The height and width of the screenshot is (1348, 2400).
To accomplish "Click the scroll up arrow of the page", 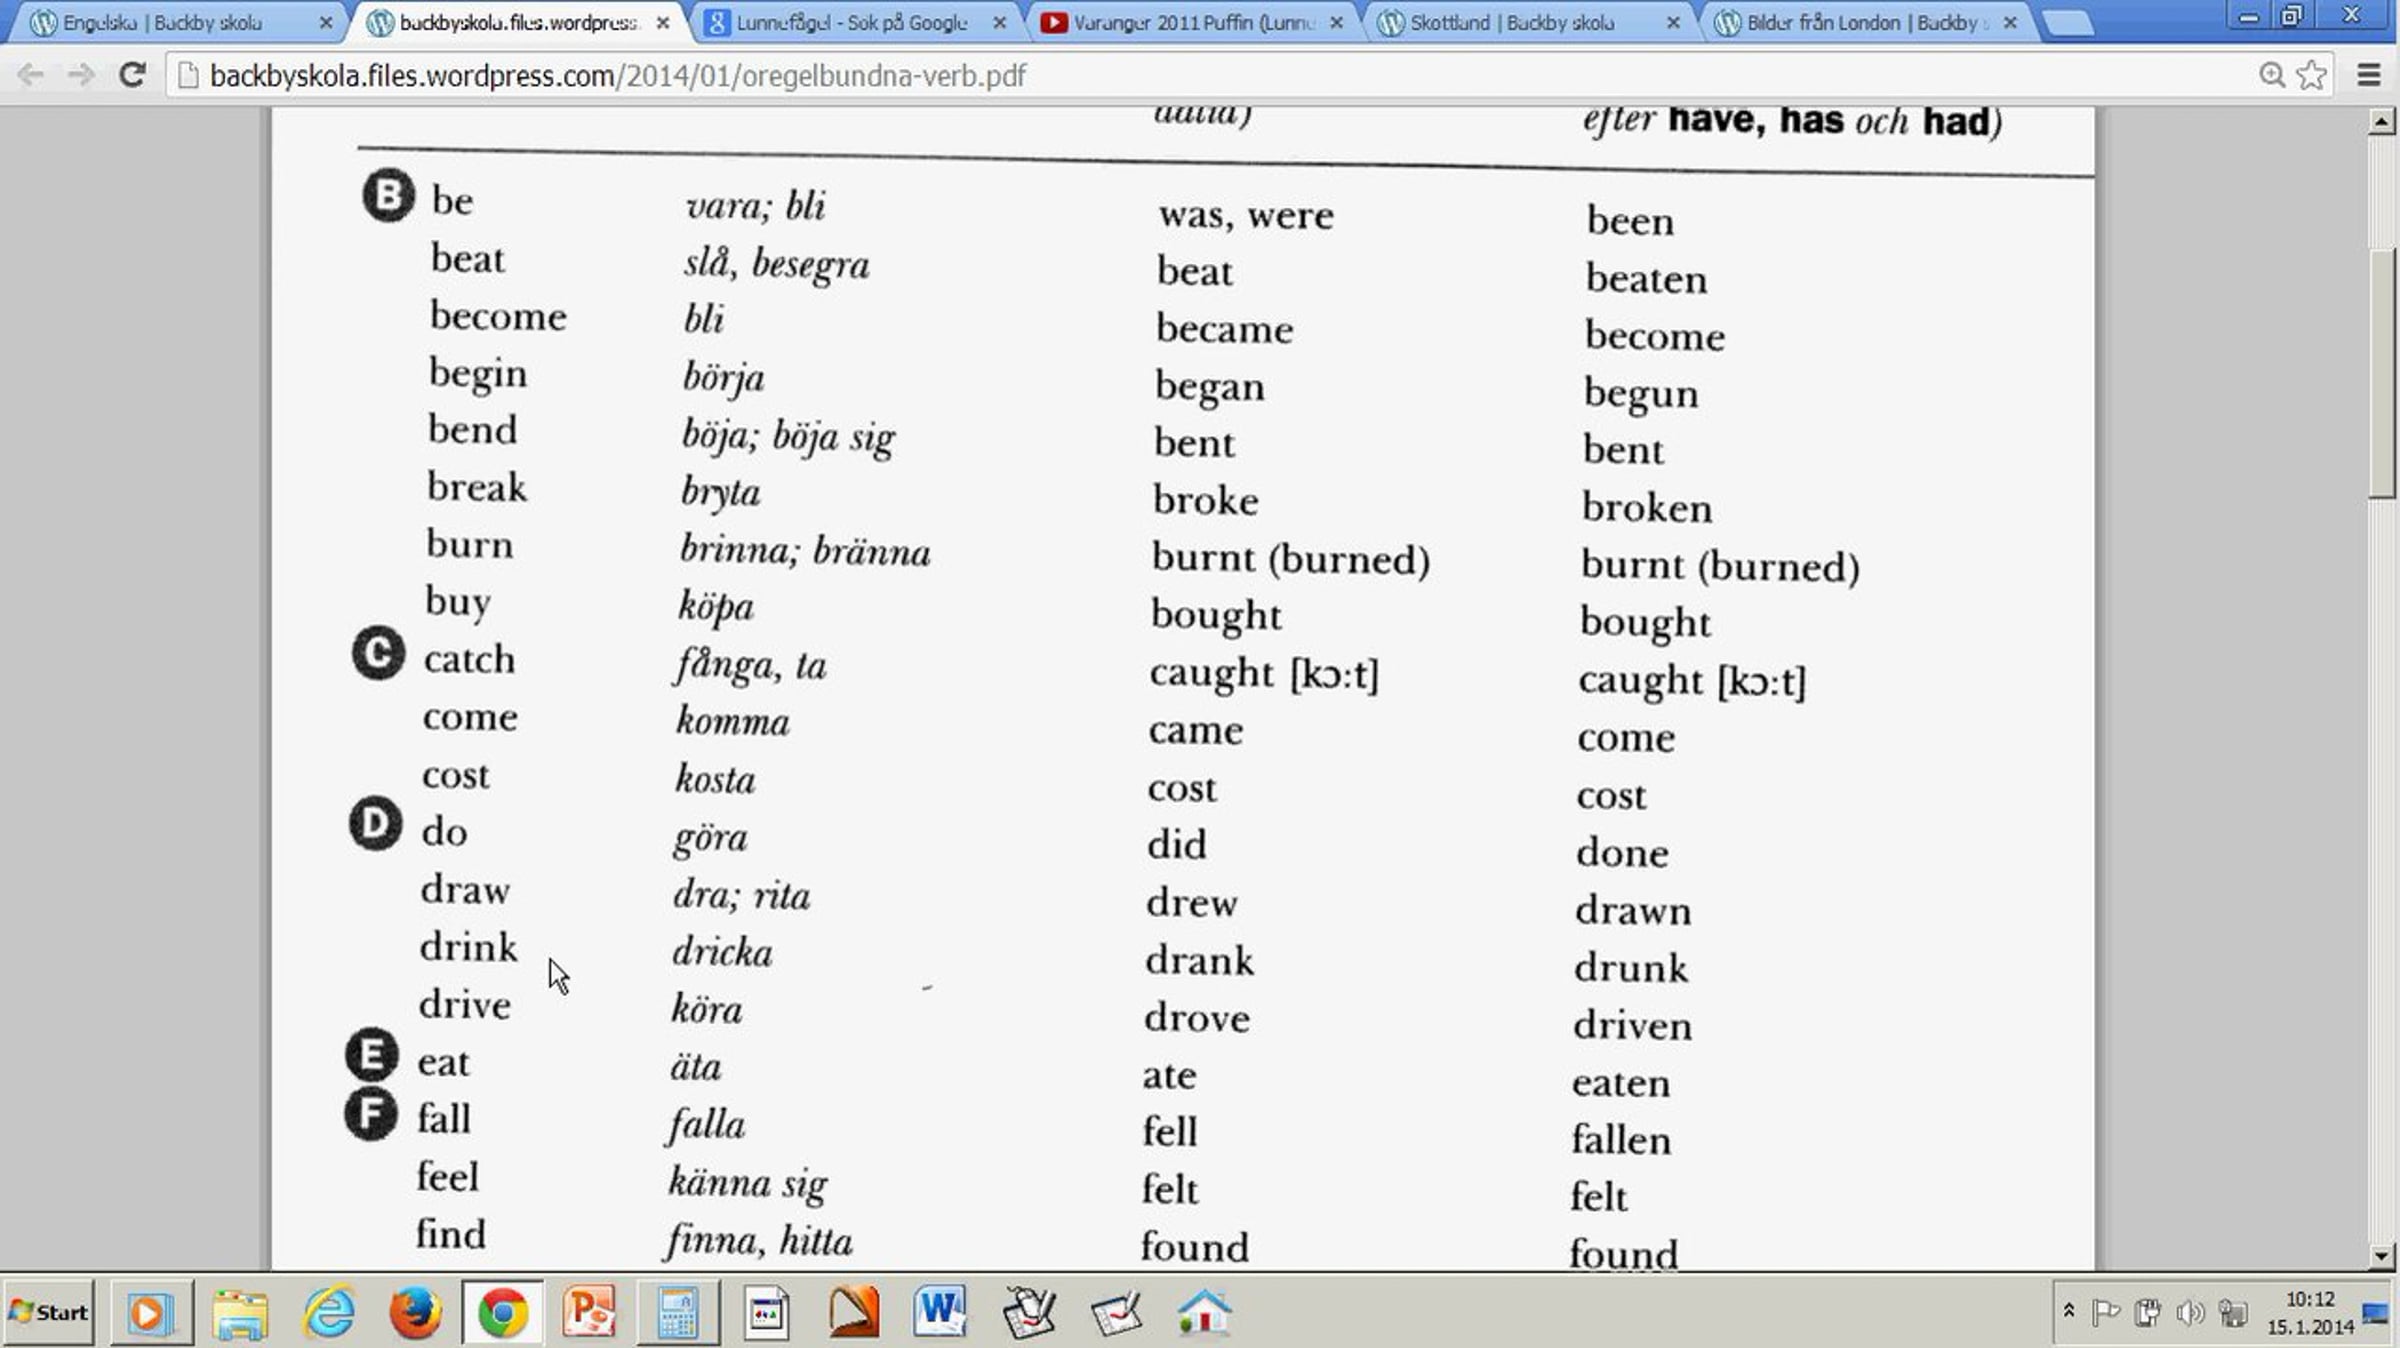I will pyautogui.click(x=2381, y=122).
